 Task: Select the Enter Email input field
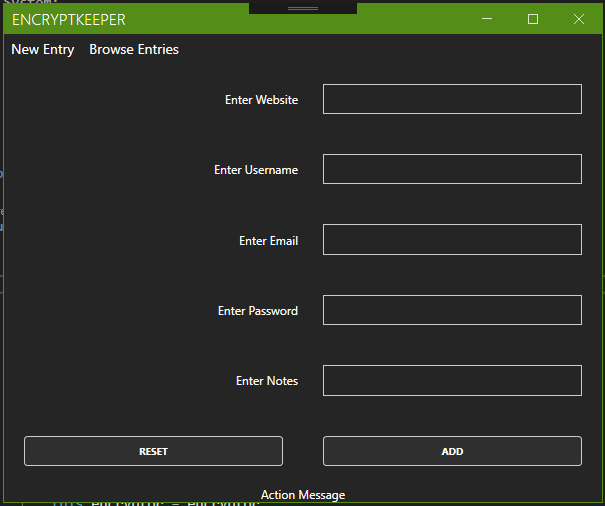click(452, 240)
